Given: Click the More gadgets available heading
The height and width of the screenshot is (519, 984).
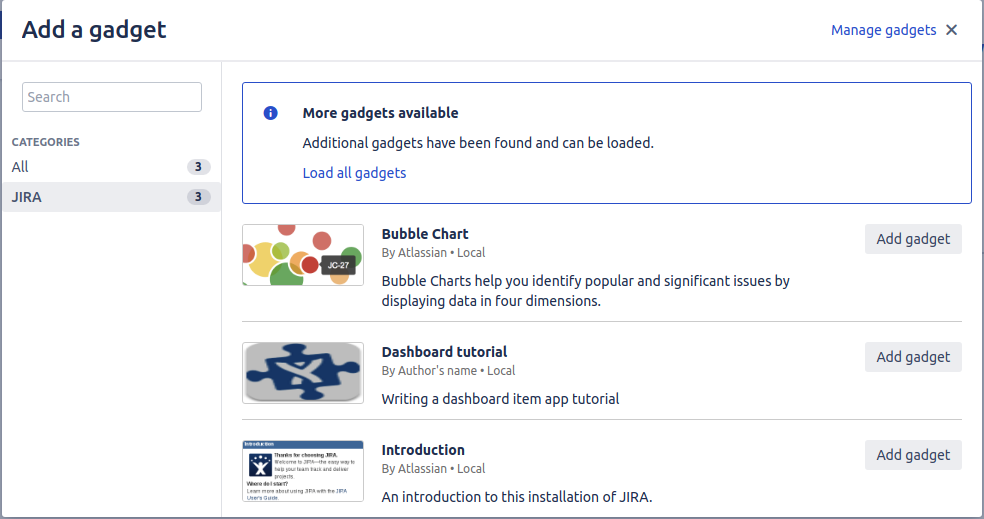Looking at the screenshot, I should click(x=380, y=113).
